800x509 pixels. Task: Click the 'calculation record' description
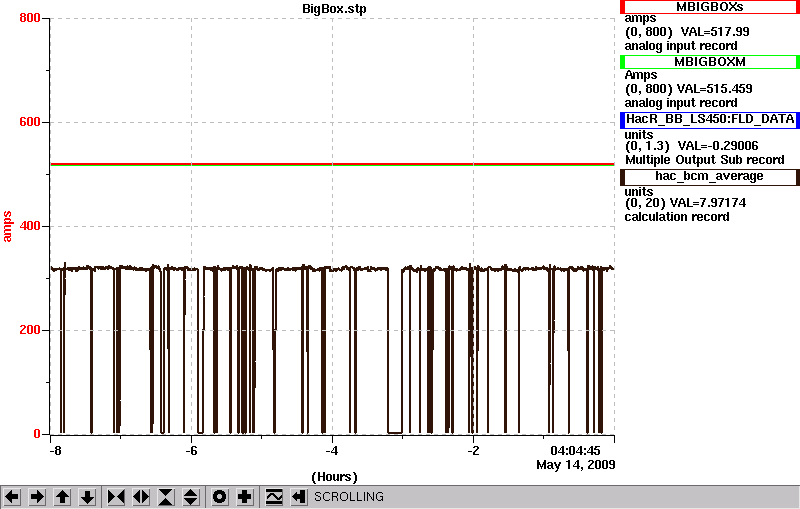pos(677,217)
